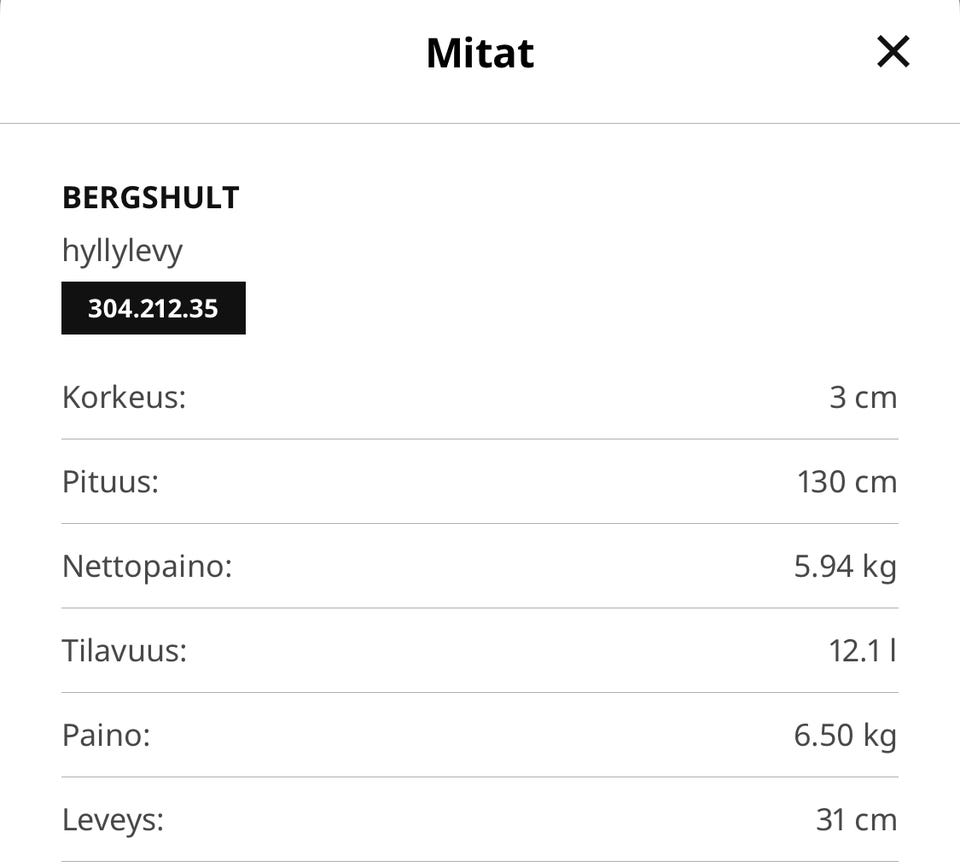Click the hyllylevy product description
960x867 pixels.
click(x=122, y=250)
